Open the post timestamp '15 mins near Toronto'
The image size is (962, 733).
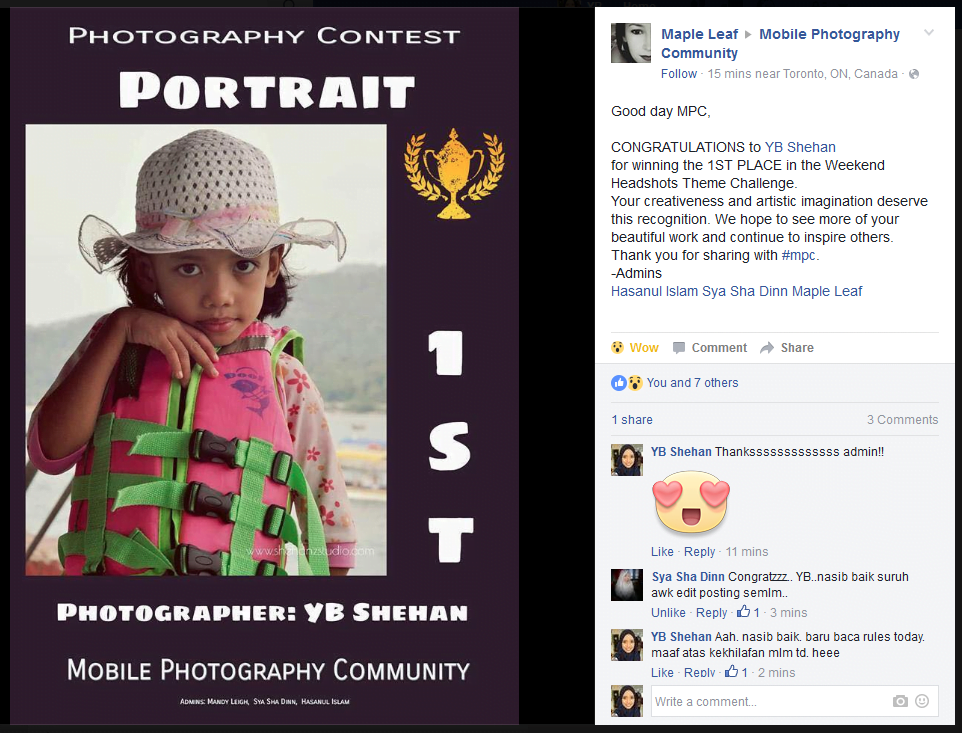click(x=802, y=74)
